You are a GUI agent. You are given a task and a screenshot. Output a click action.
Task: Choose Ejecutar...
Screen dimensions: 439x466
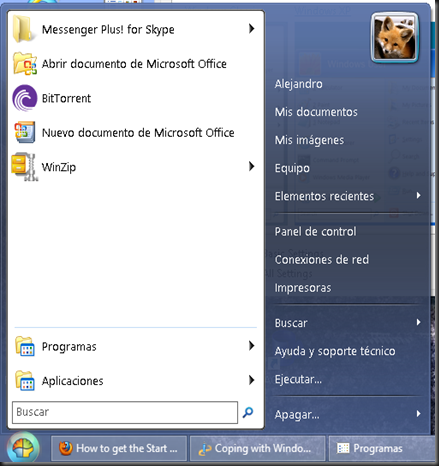(298, 379)
